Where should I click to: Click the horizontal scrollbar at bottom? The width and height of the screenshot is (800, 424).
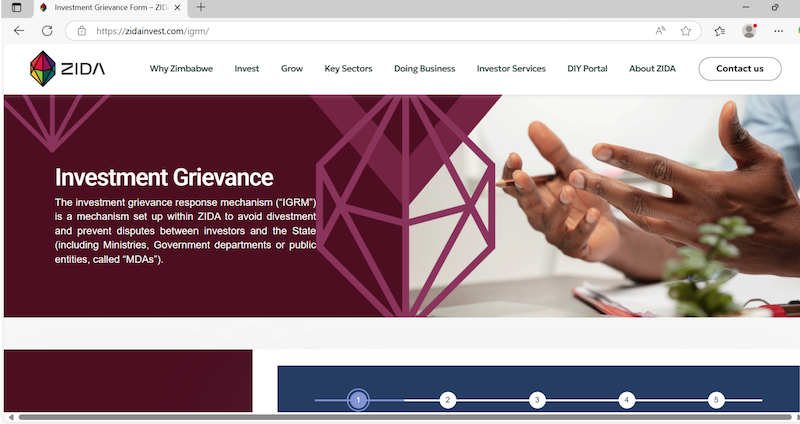click(405, 417)
